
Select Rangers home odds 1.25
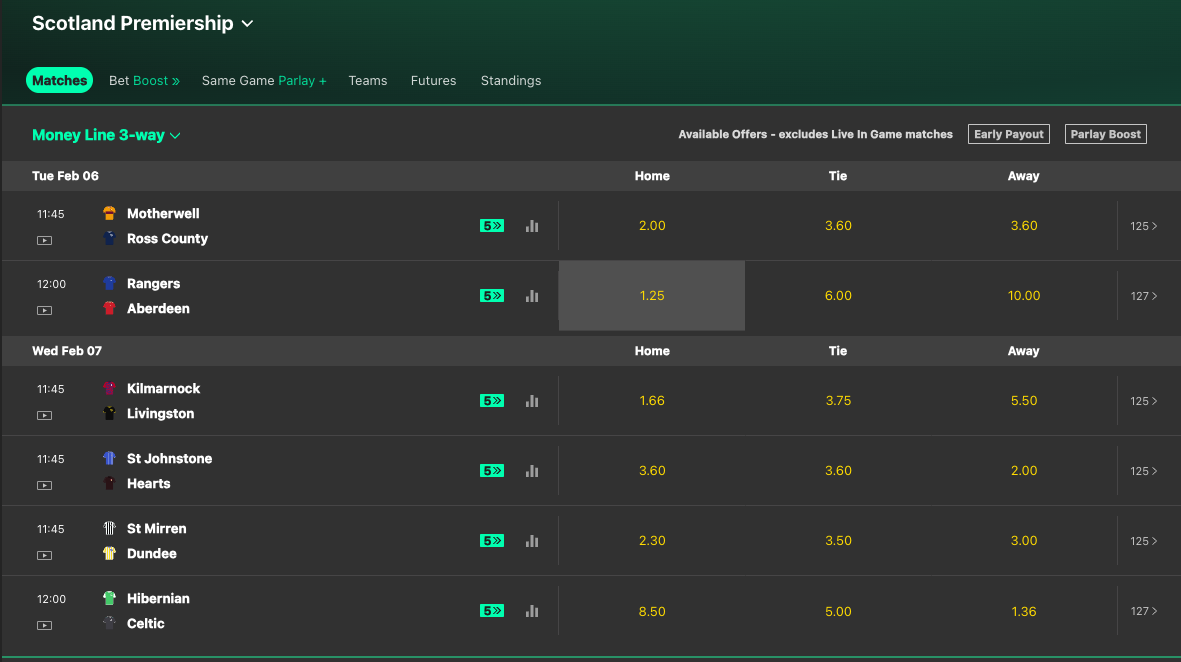[652, 296]
